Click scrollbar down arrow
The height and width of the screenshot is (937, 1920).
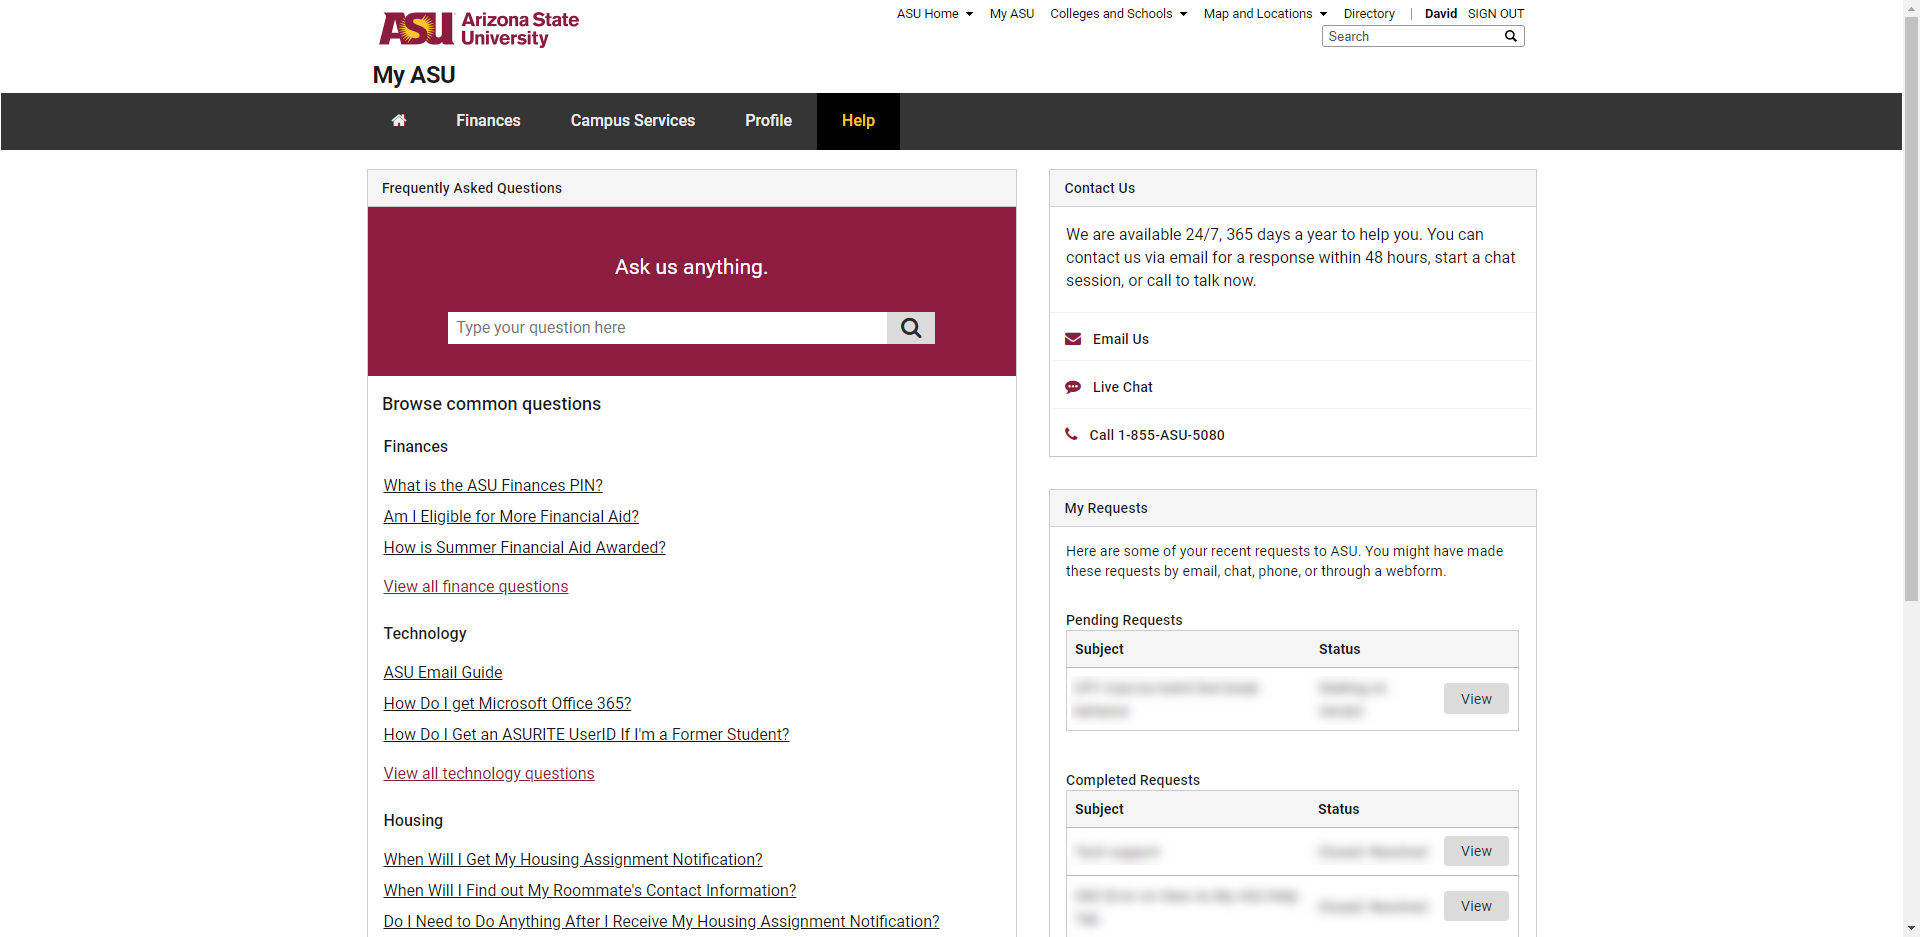click(x=1911, y=928)
